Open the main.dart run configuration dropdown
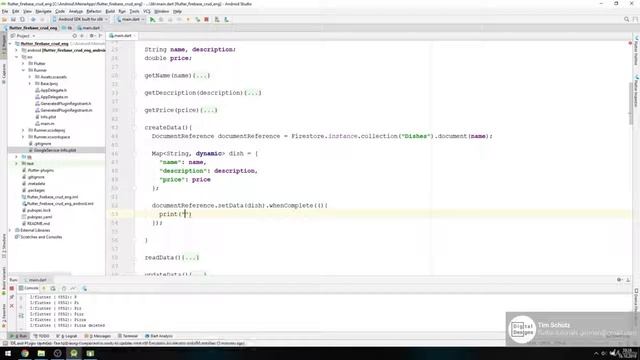Image resolution: width=640 pixels, height=360 pixels. (x=131, y=19)
